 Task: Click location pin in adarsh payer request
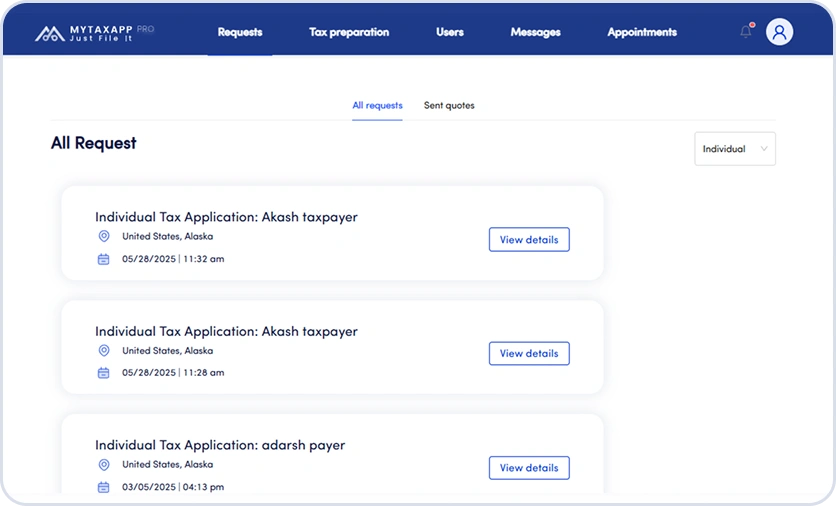pyautogui.click(x=103, y=465)
